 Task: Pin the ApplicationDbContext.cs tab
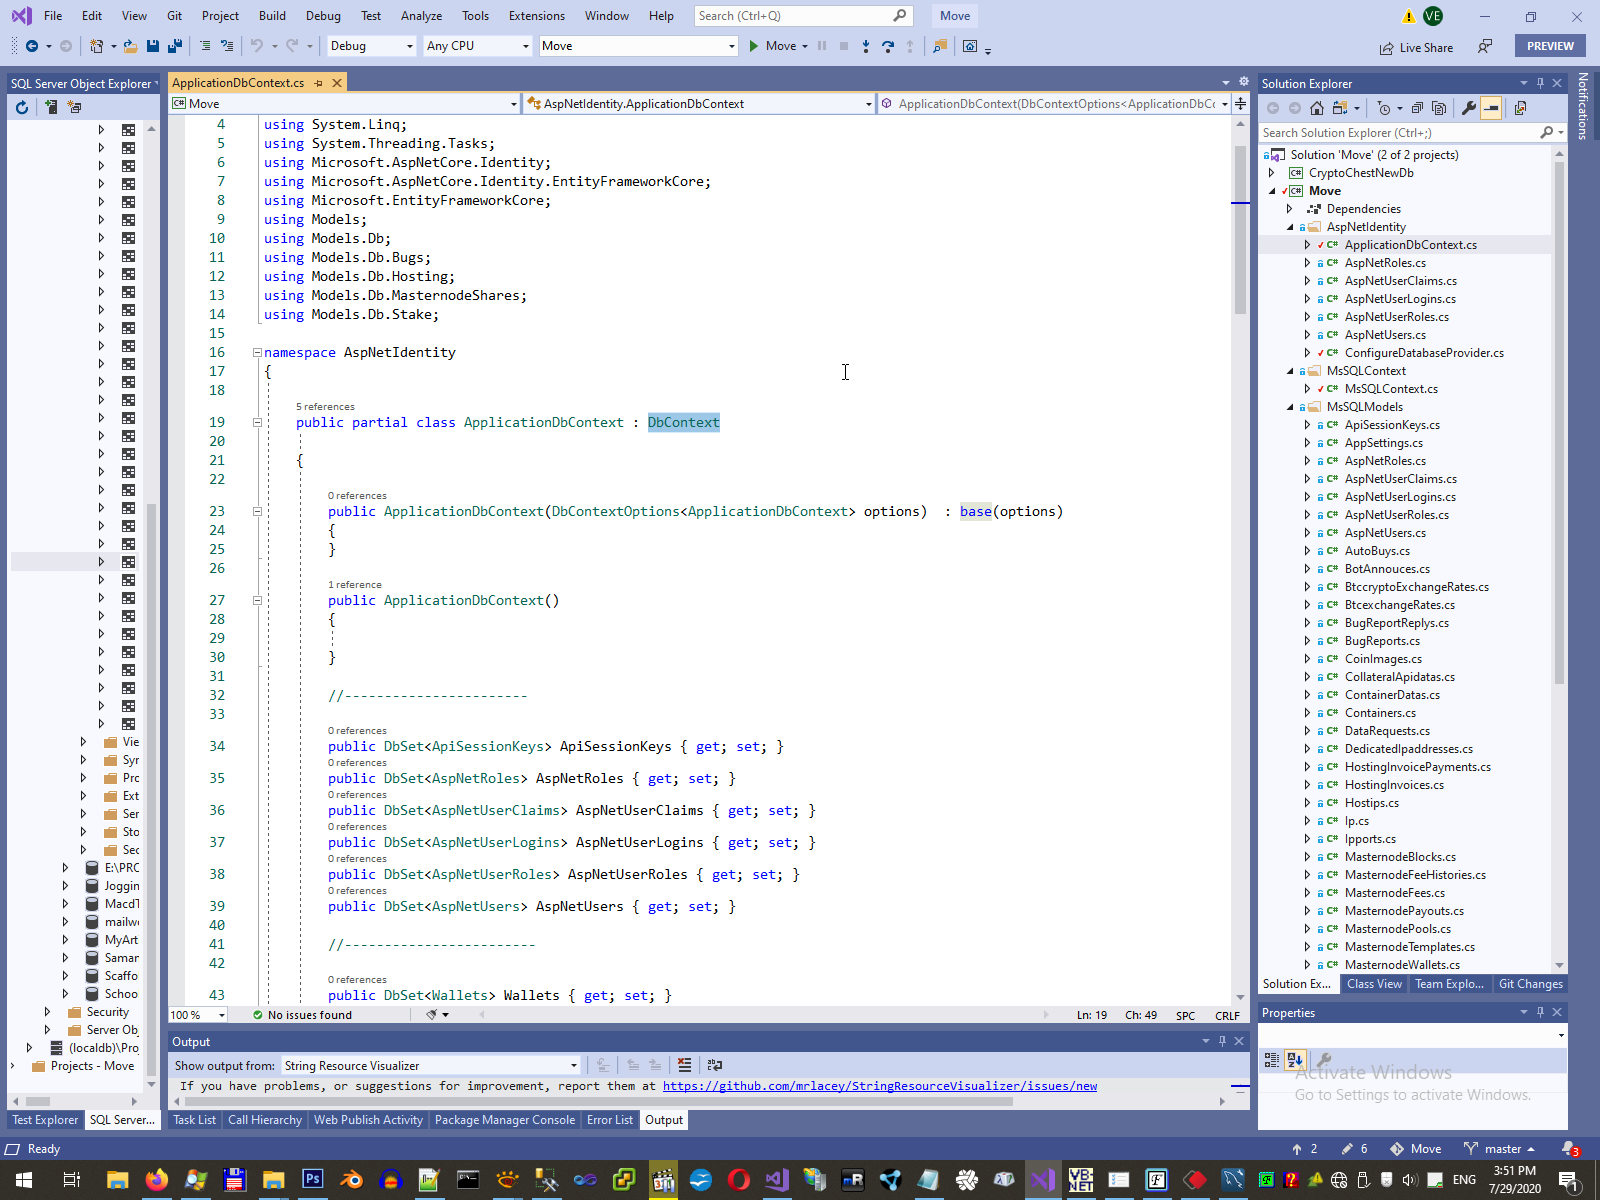pos(319,83)
